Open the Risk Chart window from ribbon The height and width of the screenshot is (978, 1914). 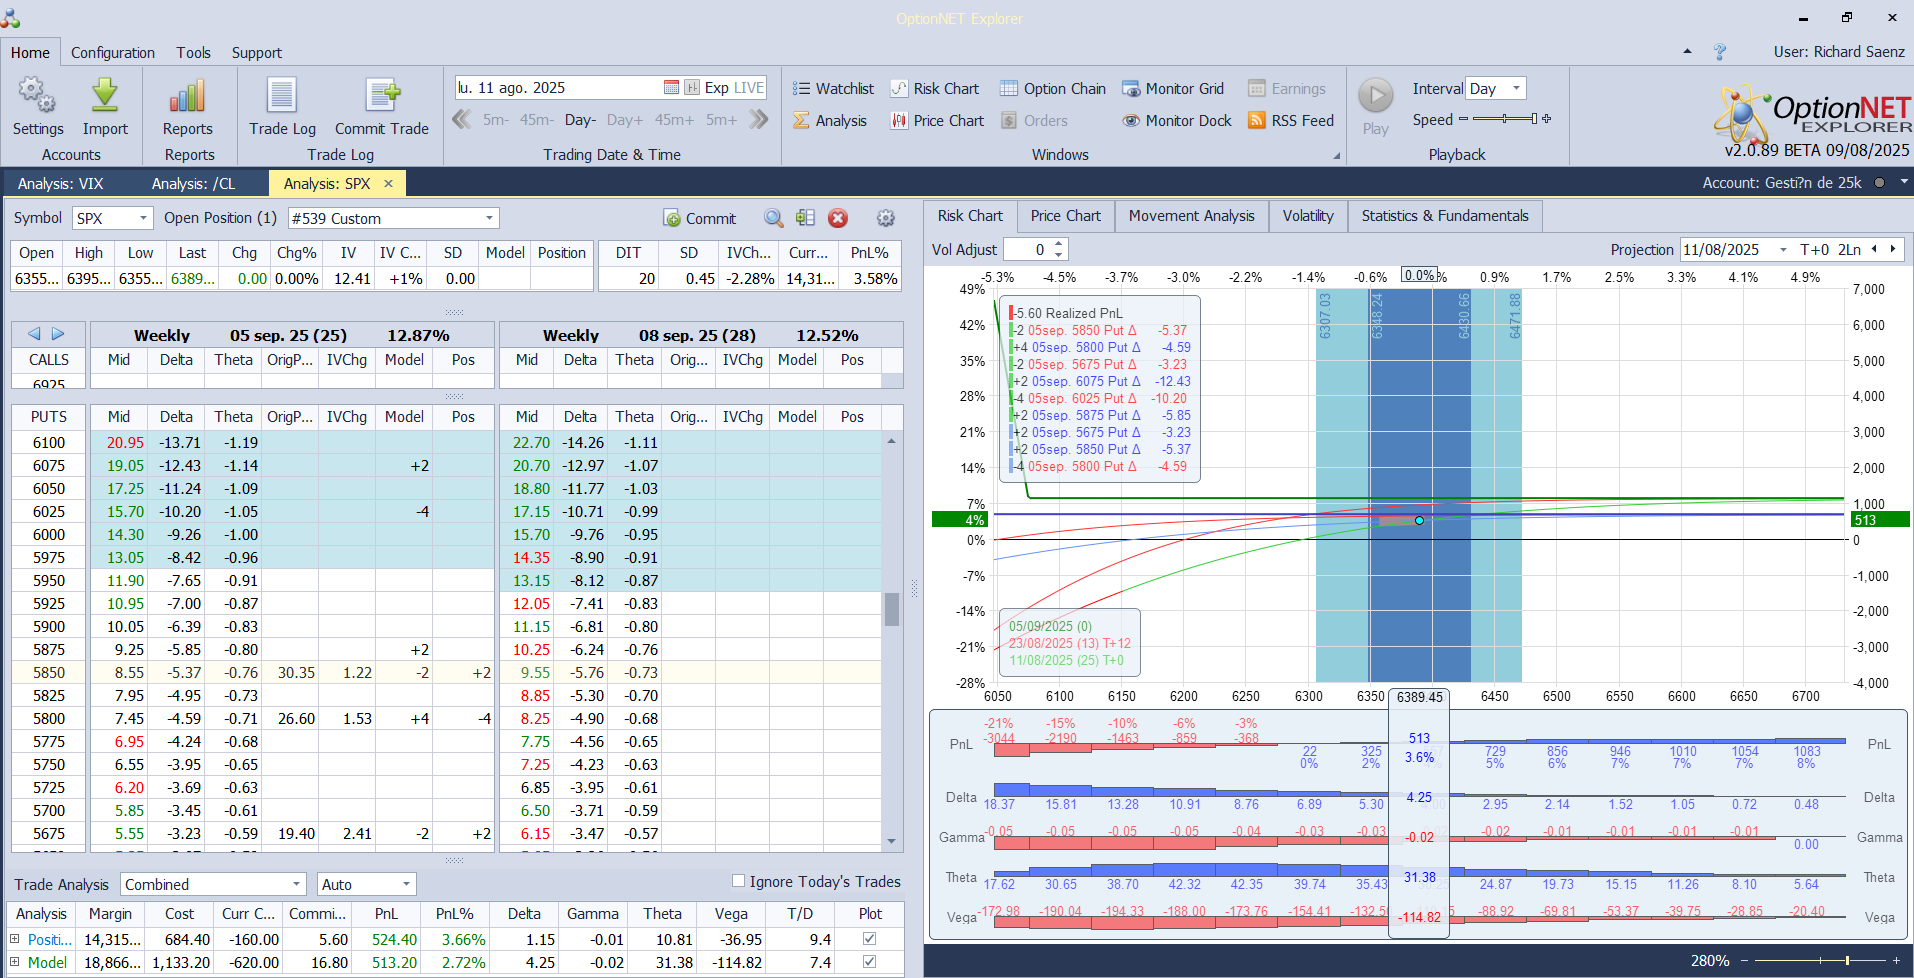[935, 89]
